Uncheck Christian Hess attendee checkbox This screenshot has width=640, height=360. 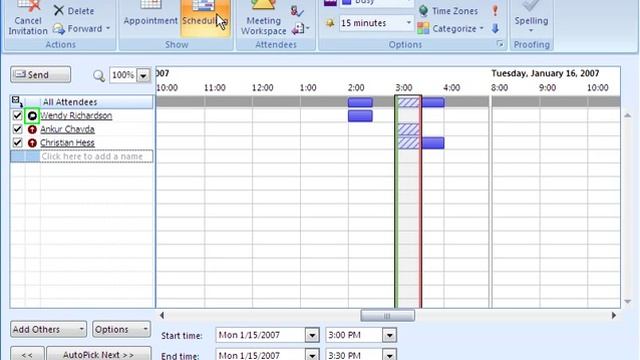(17, 143)
